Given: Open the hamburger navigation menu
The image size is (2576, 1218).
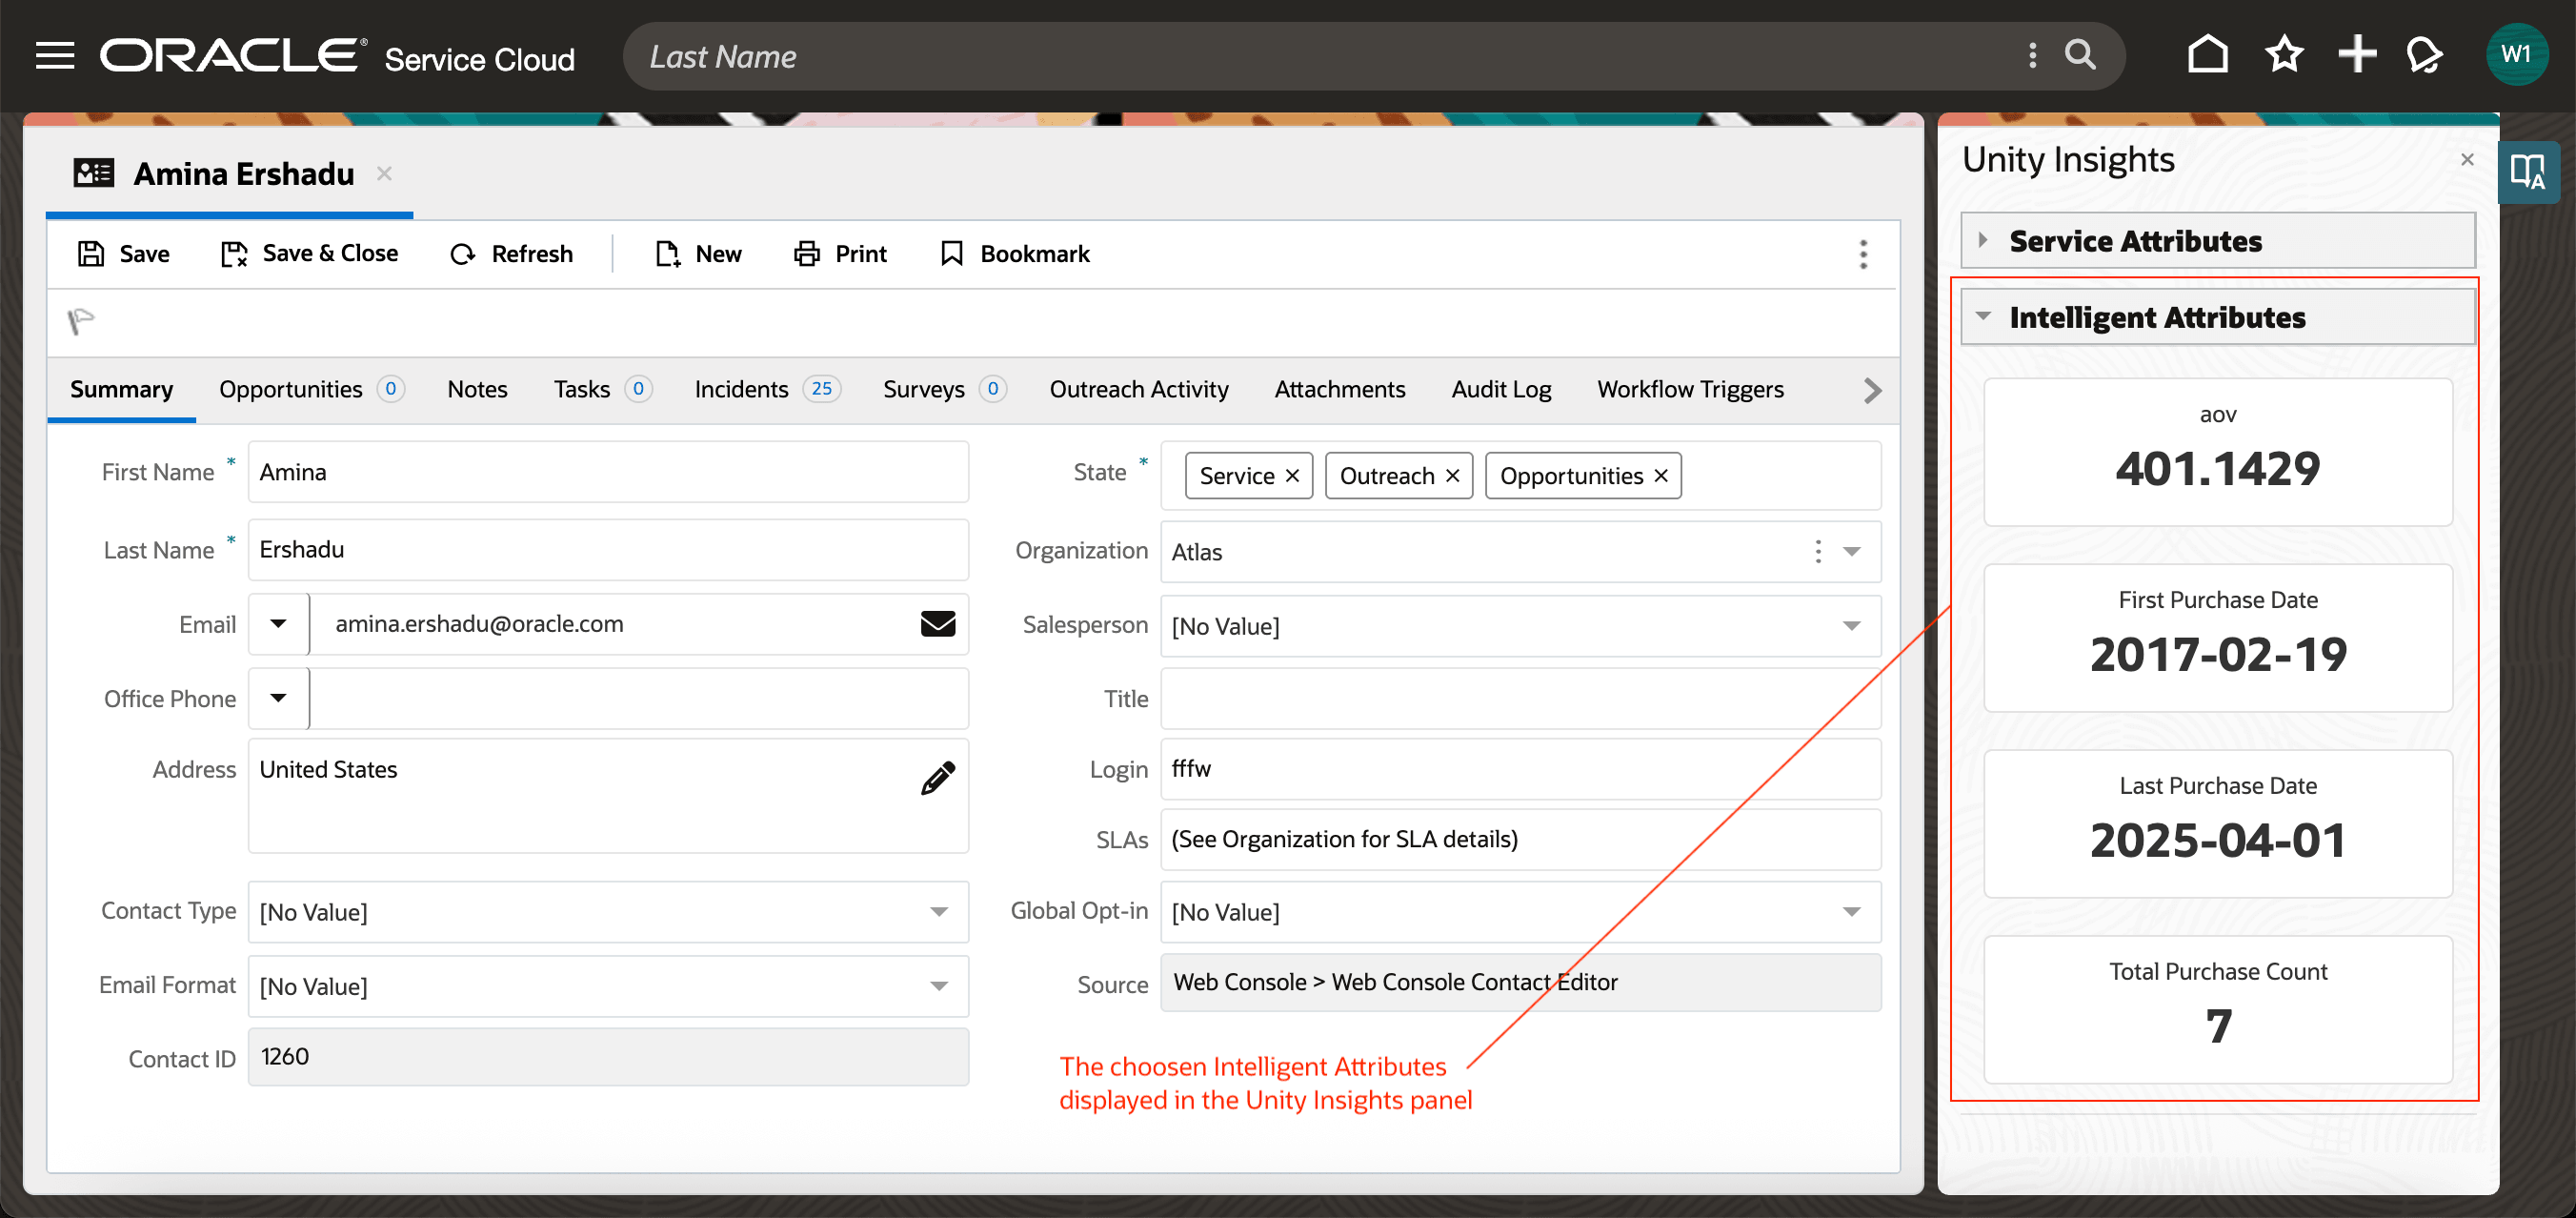Looking at the screenshot, I should 55,56.
